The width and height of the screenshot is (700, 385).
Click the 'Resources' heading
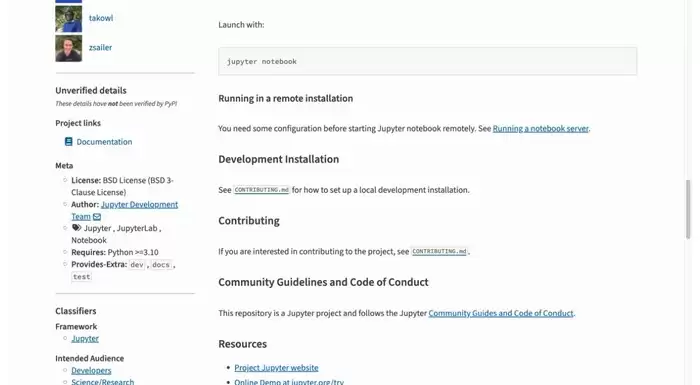[242, 344]
